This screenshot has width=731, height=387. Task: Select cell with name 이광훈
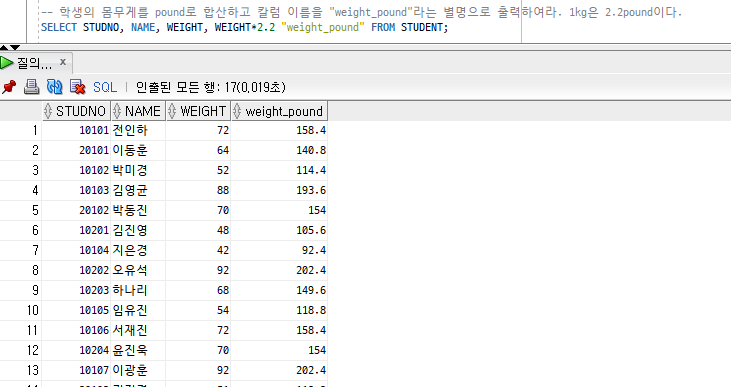pos(138,370)
